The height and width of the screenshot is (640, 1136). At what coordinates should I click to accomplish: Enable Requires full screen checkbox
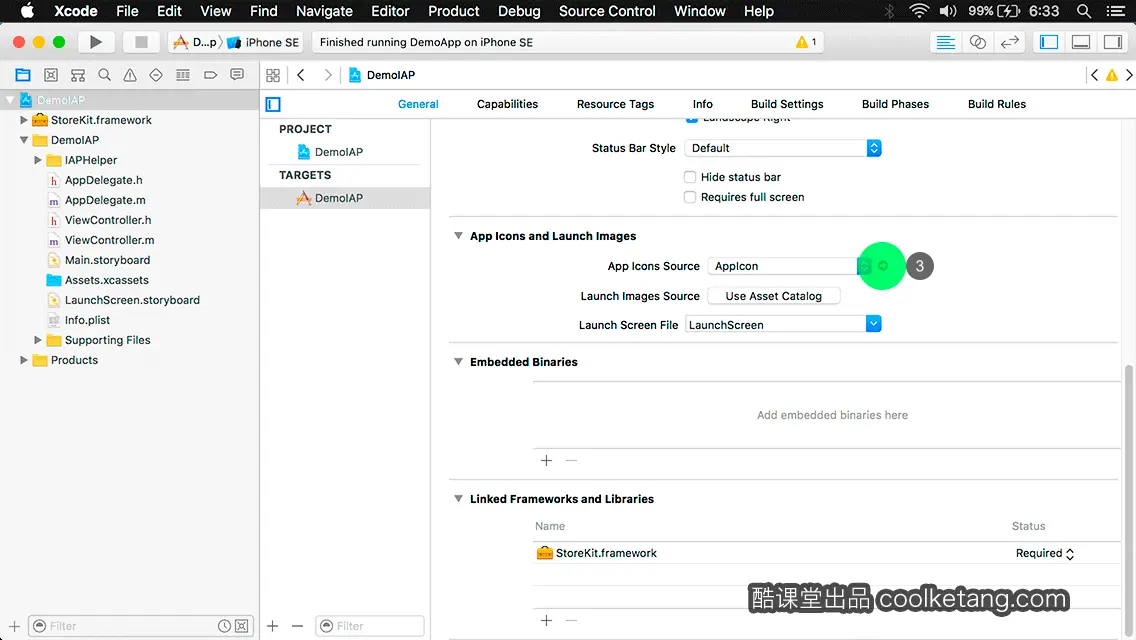(690, 197)
